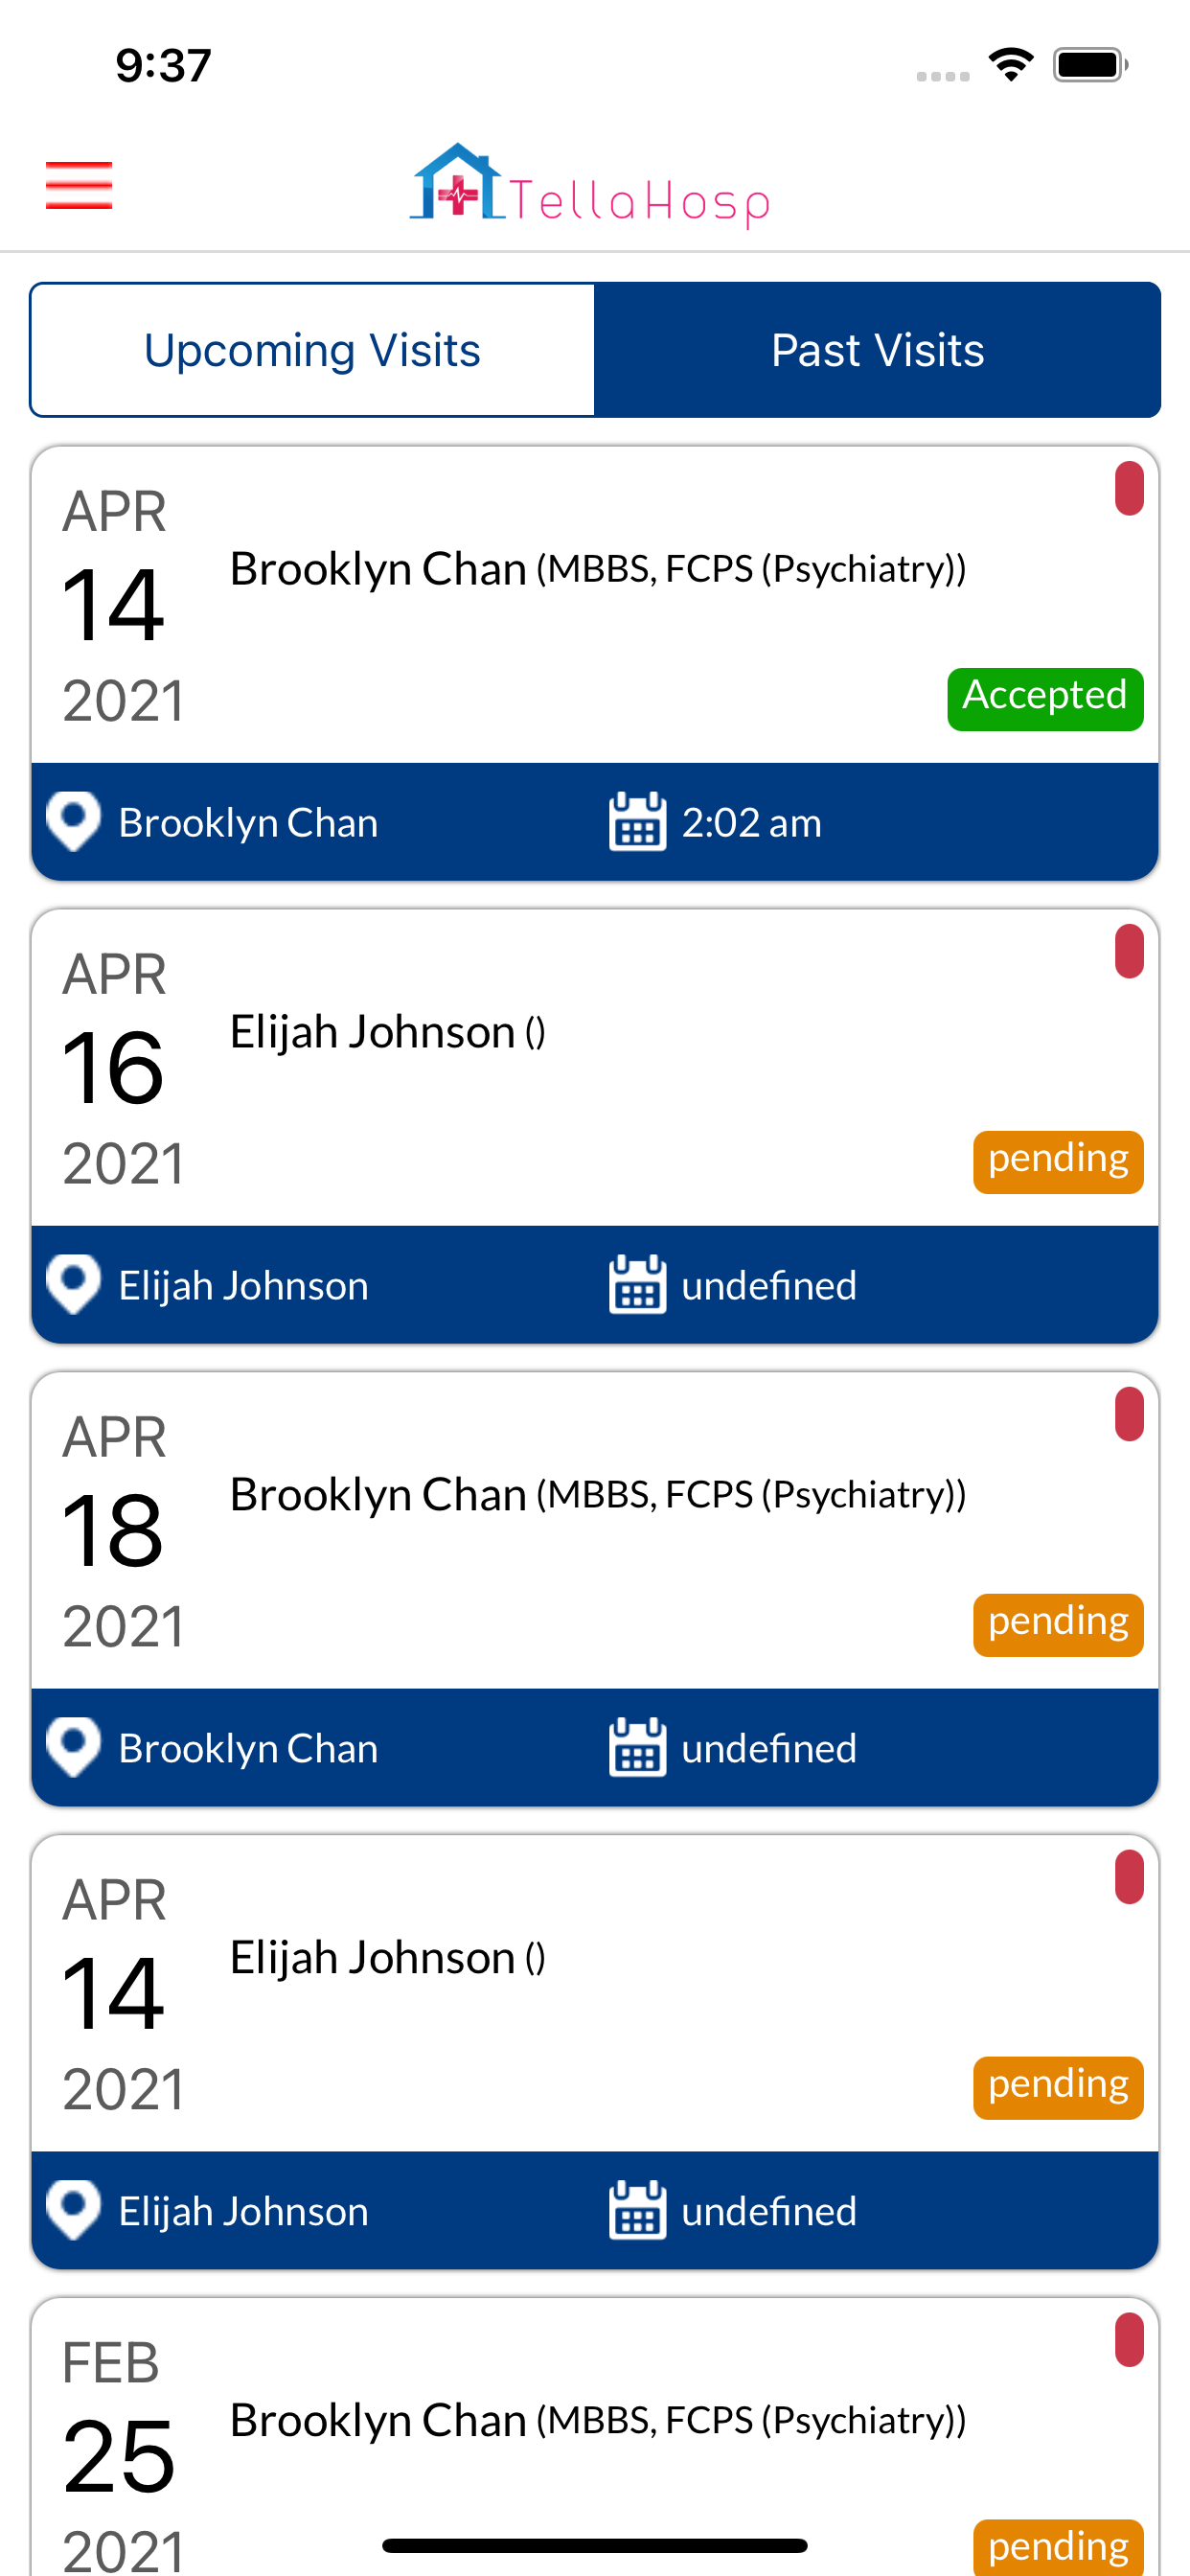
Task: Tap calendar icon on Apr 18 visit
Action: point(637,1748)
